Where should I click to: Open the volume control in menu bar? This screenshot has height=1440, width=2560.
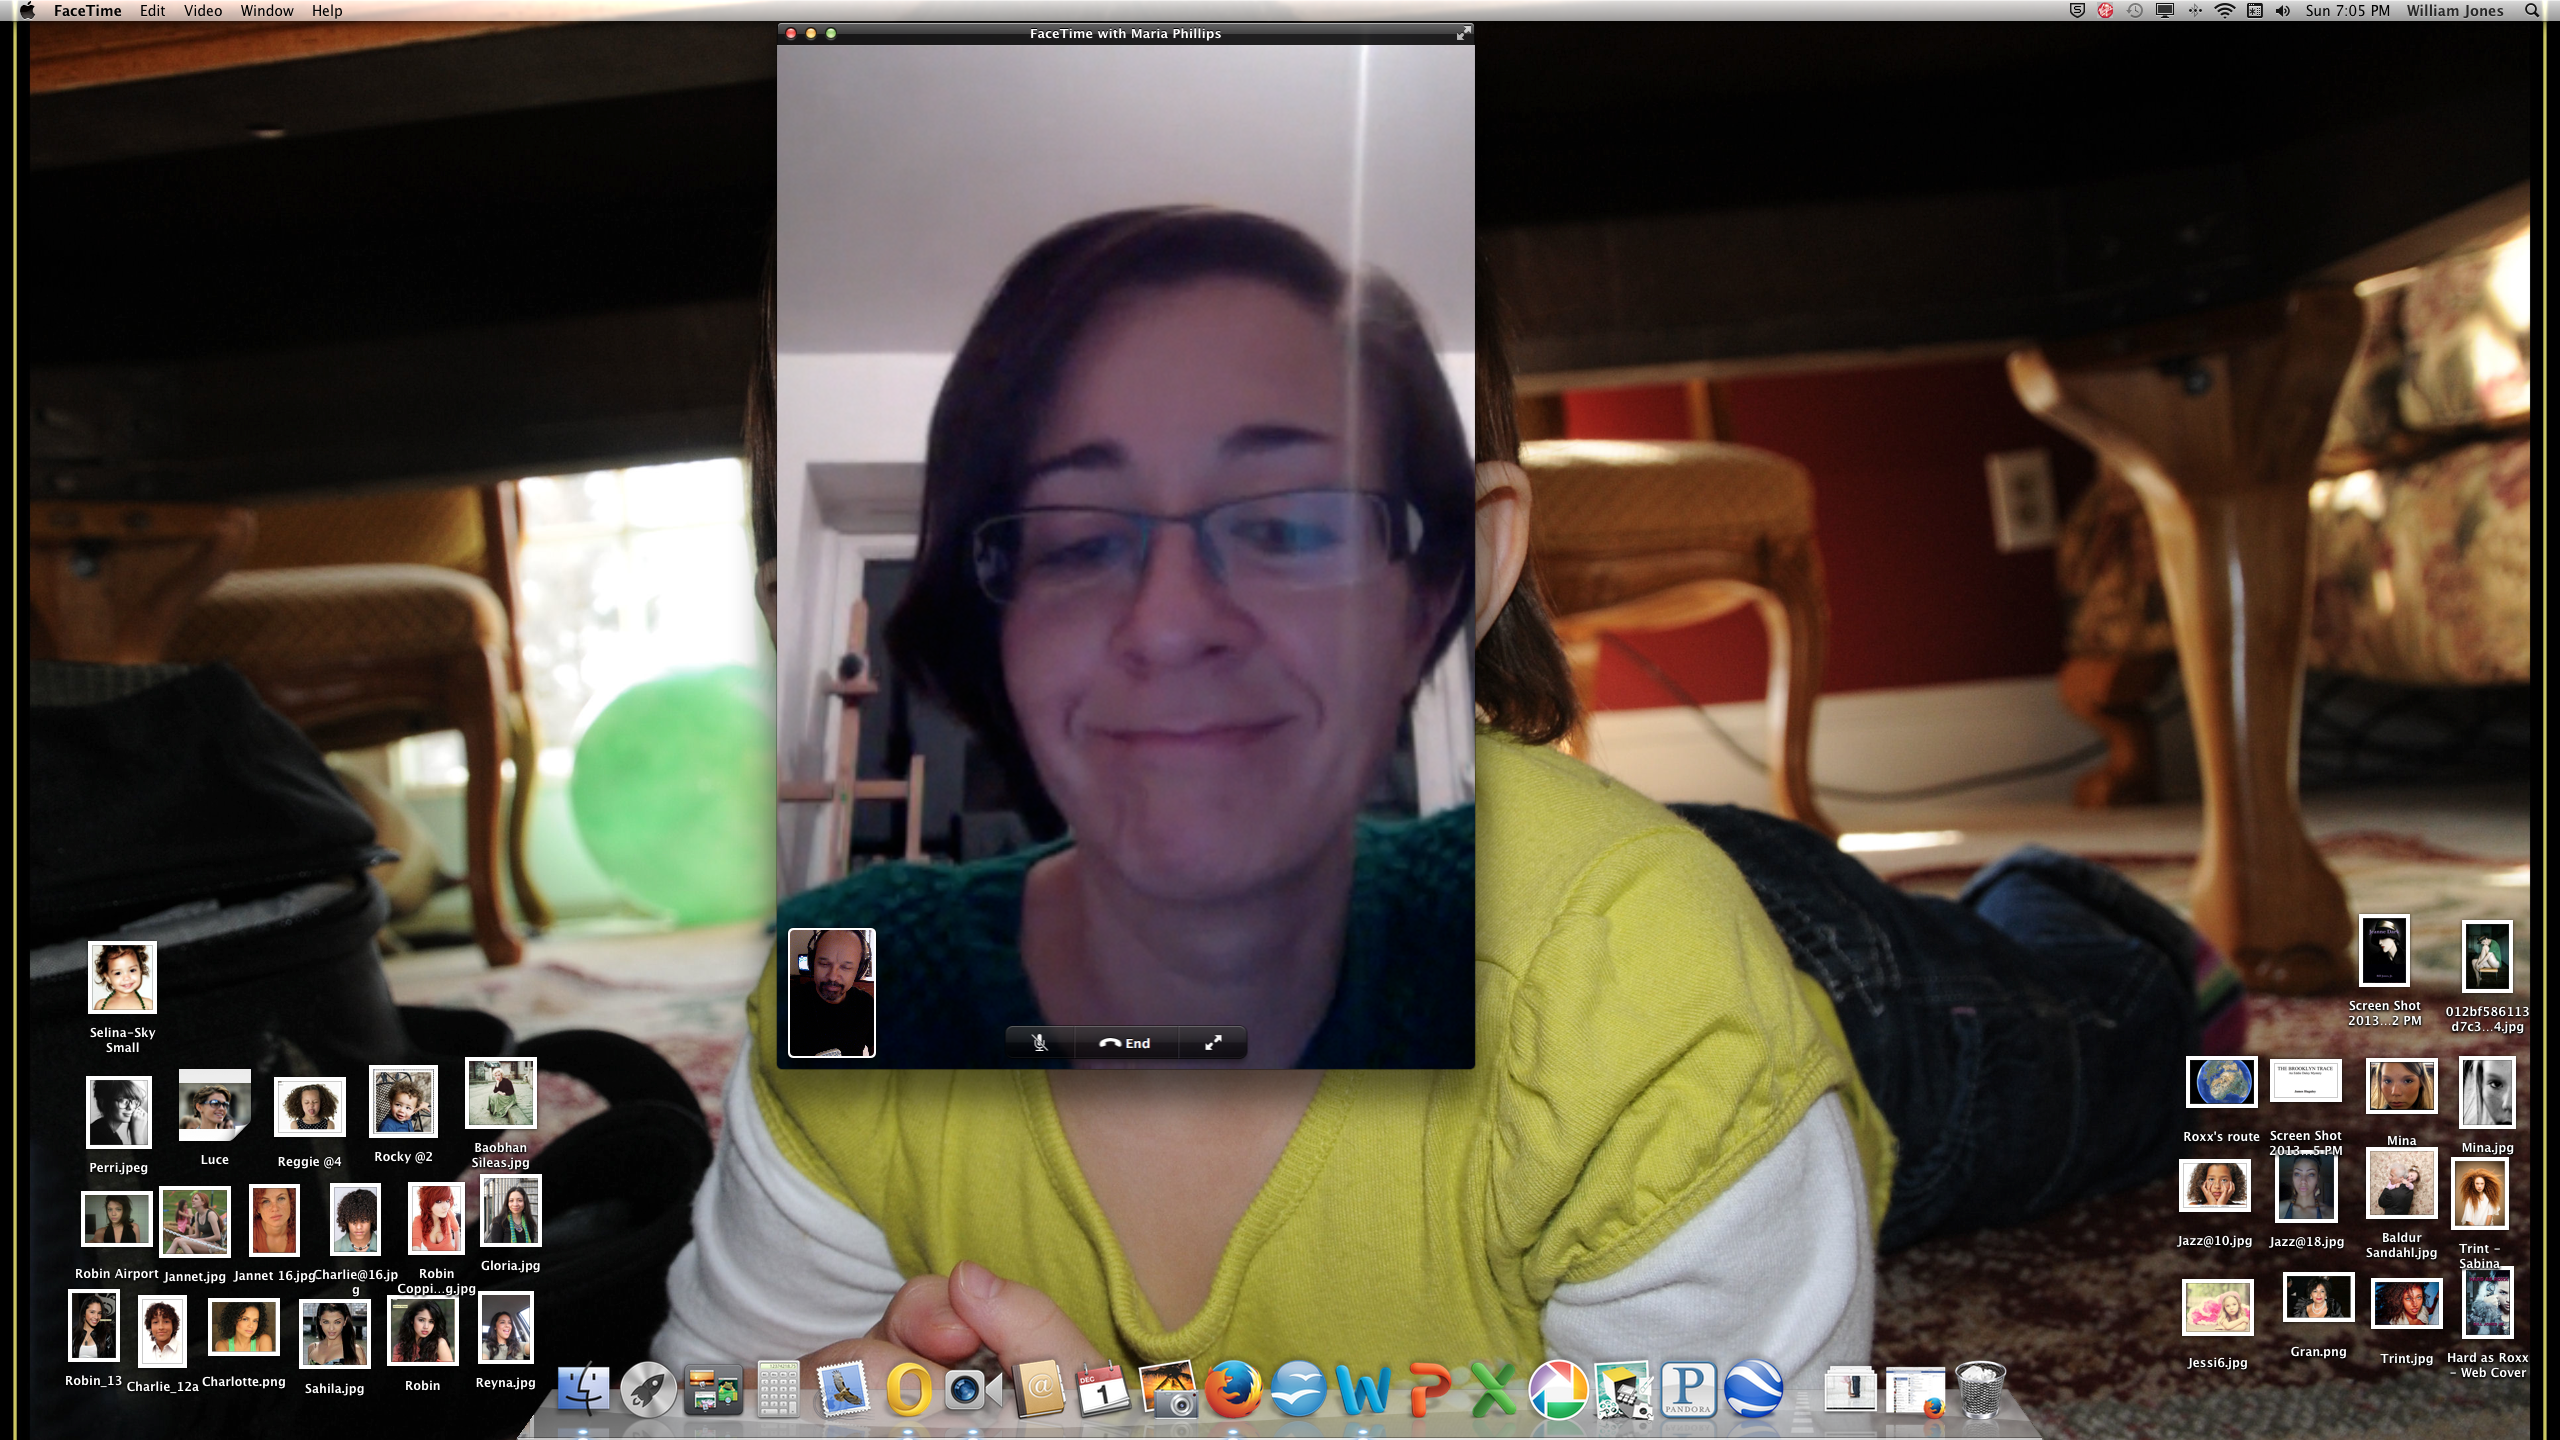coord(2283,10)
